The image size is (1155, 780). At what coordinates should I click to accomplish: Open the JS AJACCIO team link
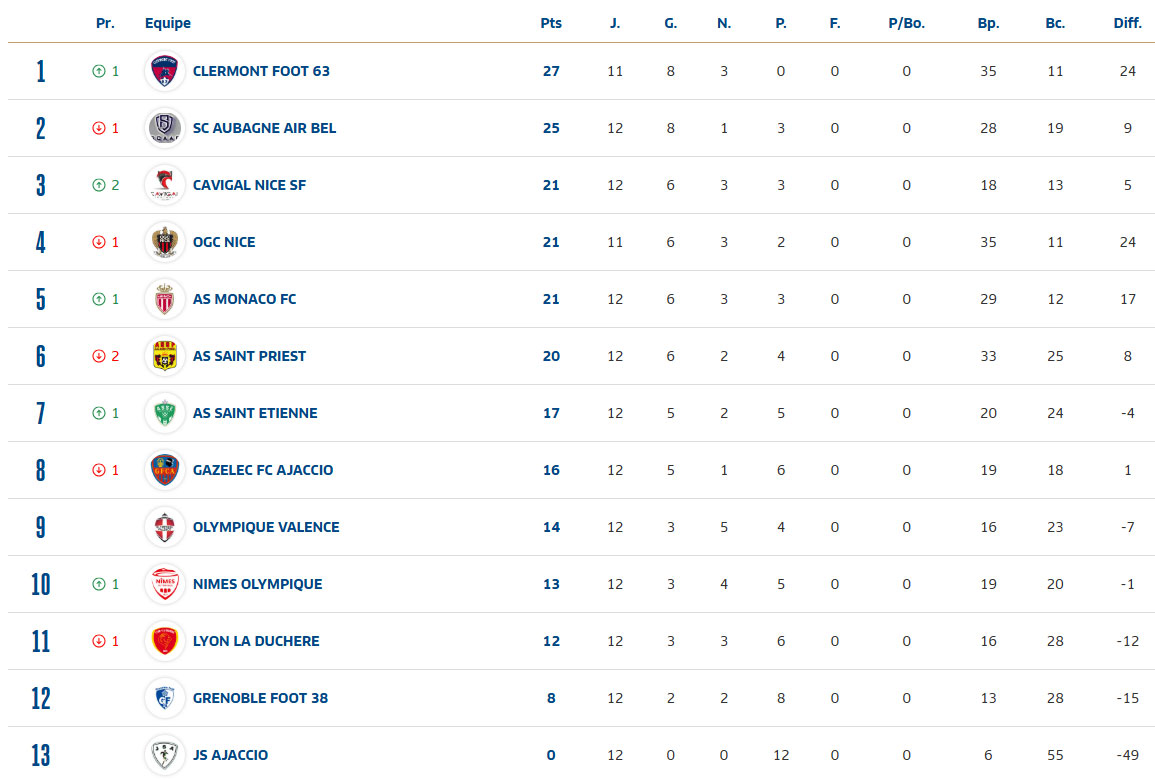pyautogui.click(x=230, y=755)
